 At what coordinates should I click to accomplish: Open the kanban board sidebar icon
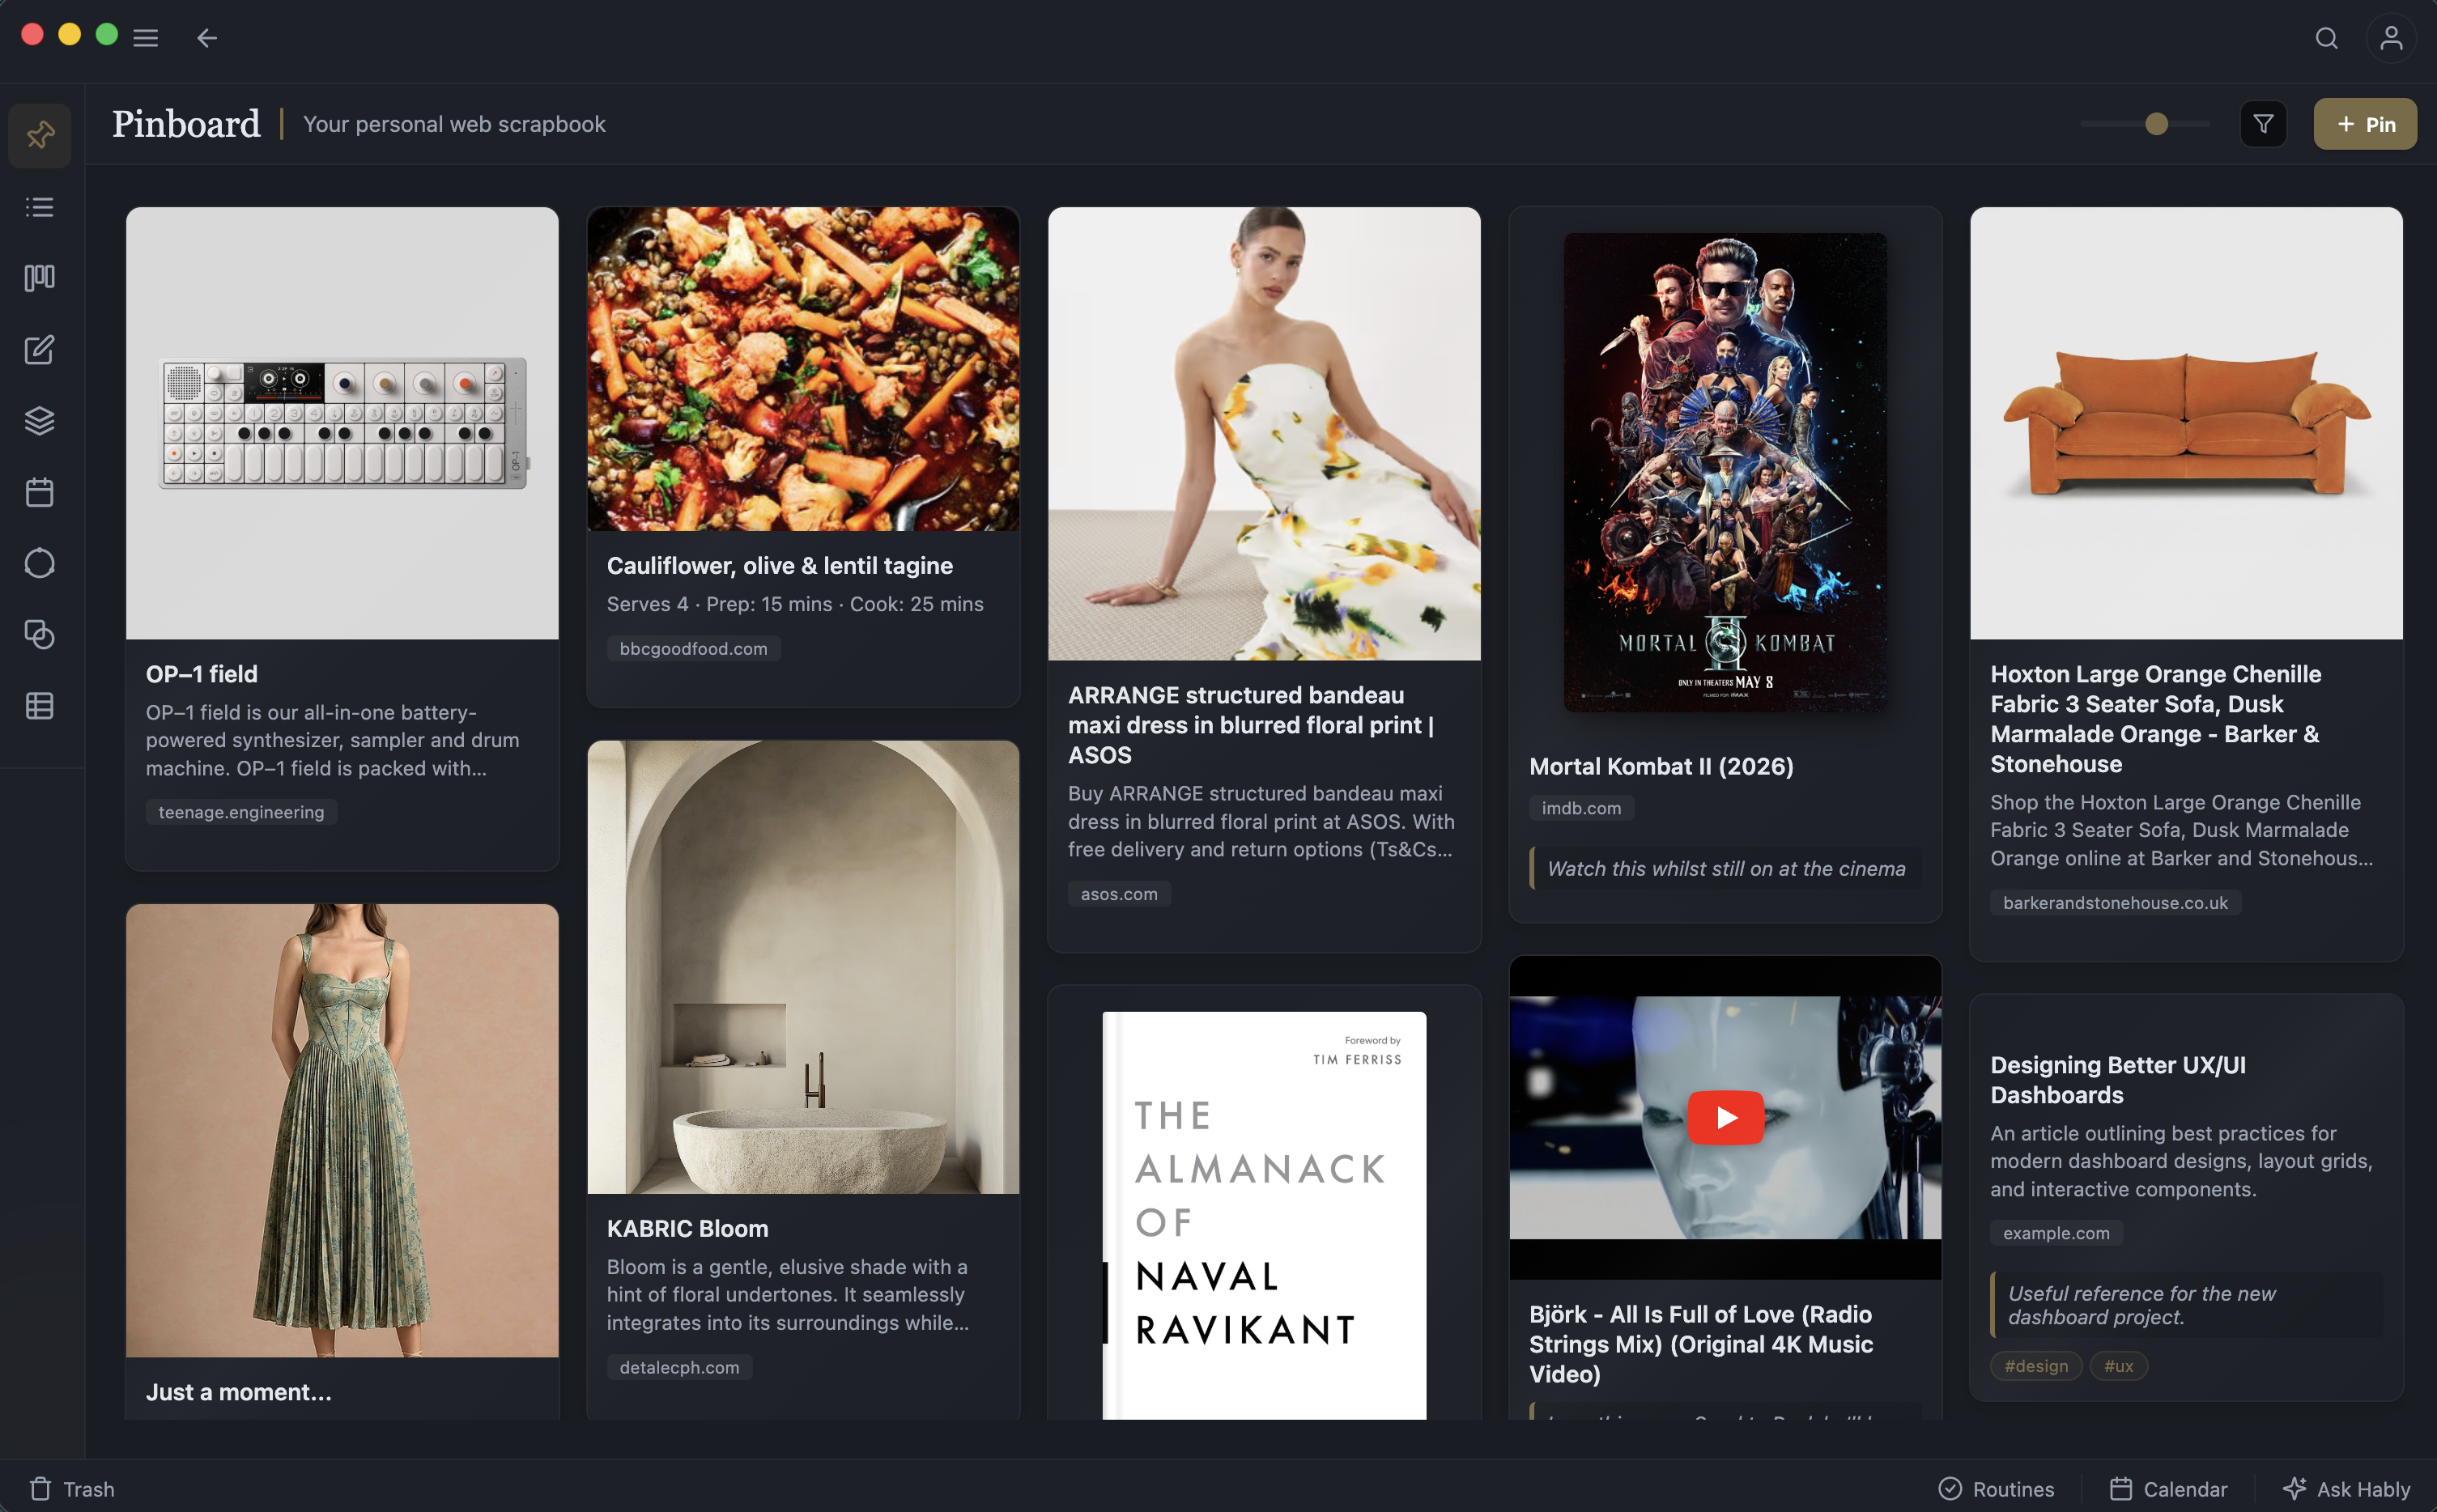click(x=40, y=278)
